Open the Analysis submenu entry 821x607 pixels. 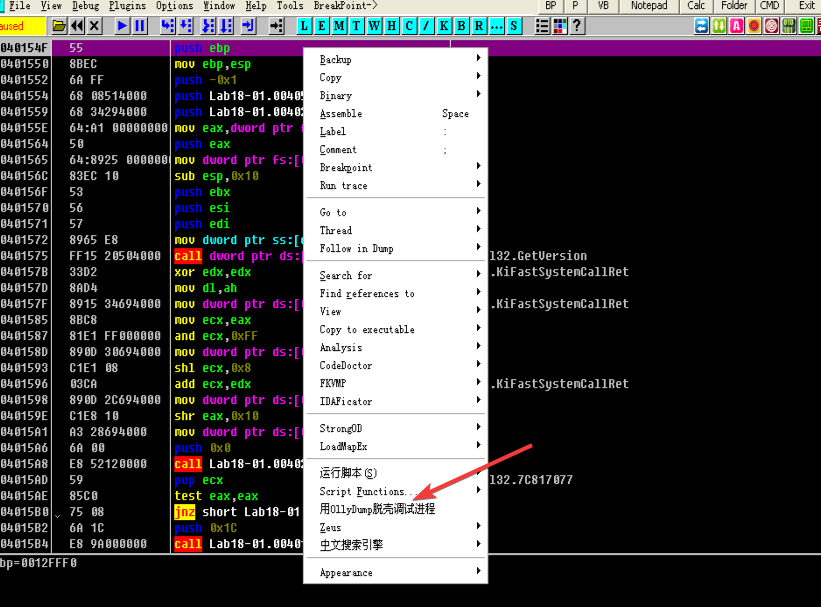(396, 347)
